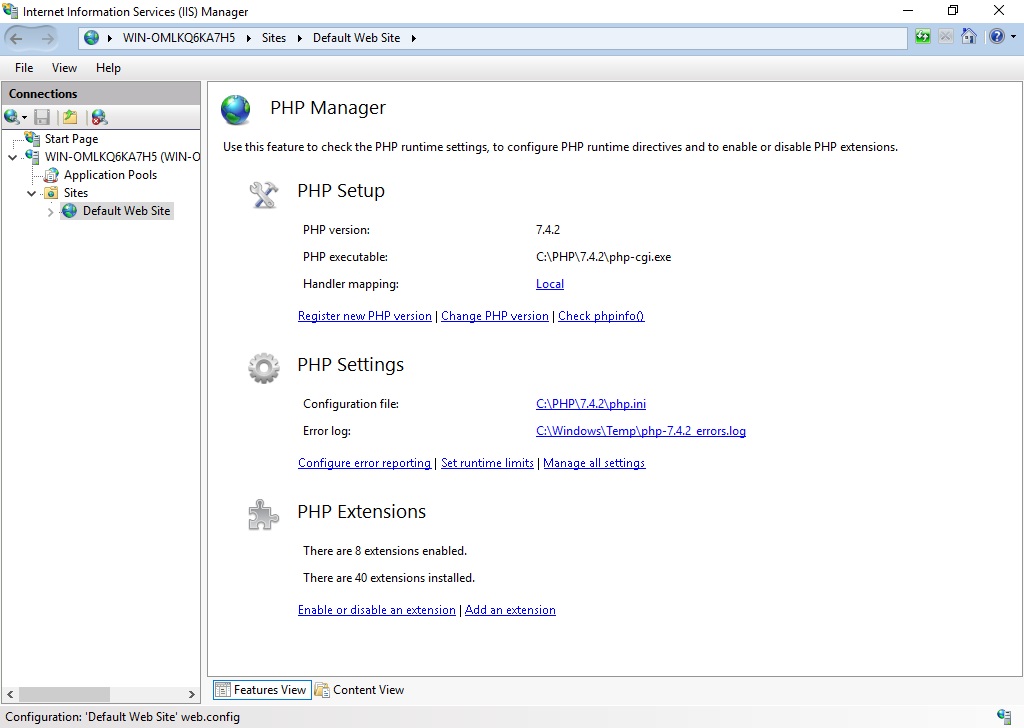
Task: Open the blue Help question mark icon
Action: click(x=995, y=37)
